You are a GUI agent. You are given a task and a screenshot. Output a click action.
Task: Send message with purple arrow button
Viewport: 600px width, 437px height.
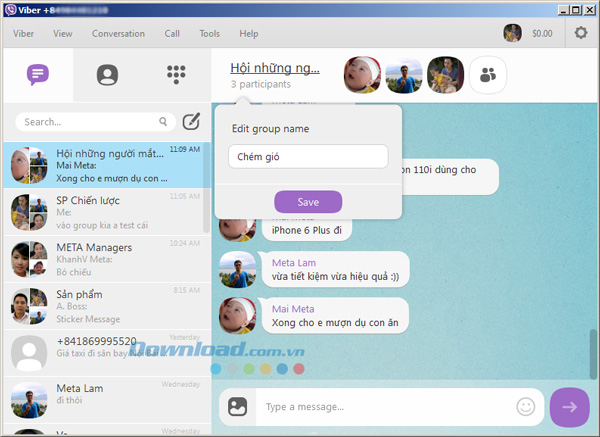pos(569,407)
